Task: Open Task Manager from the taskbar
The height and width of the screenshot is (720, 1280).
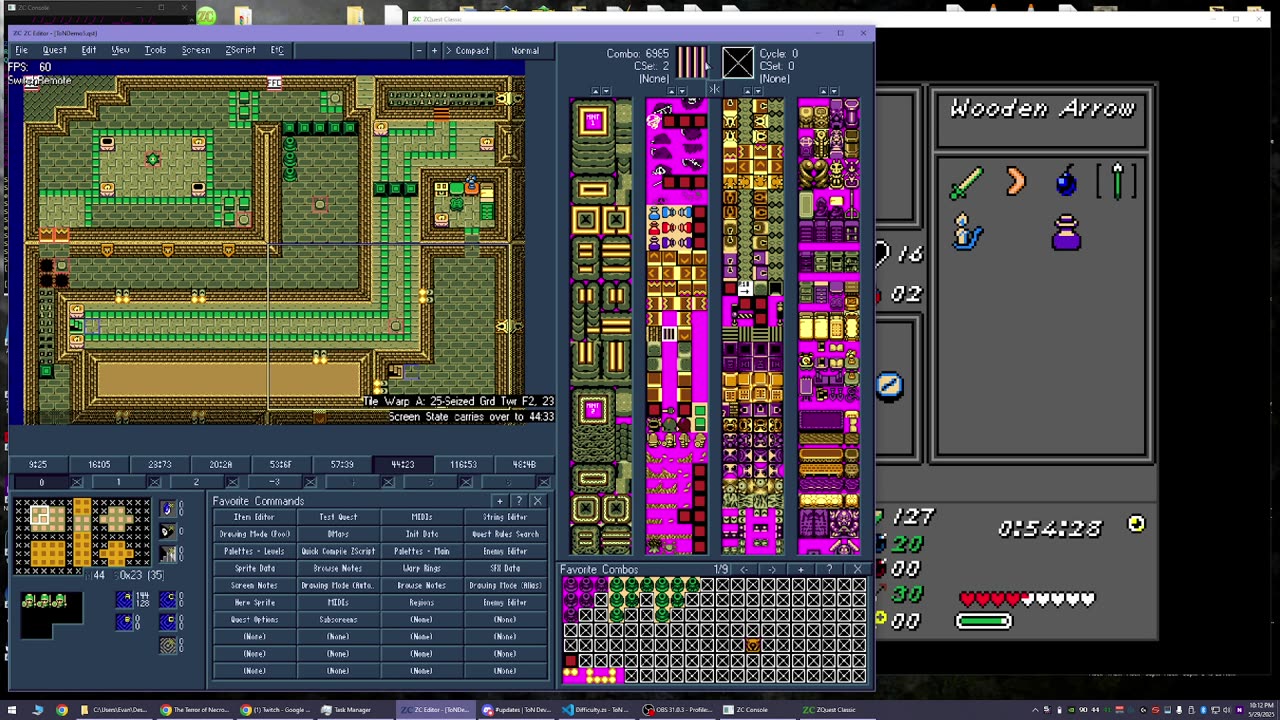Action: coord(346,710)
